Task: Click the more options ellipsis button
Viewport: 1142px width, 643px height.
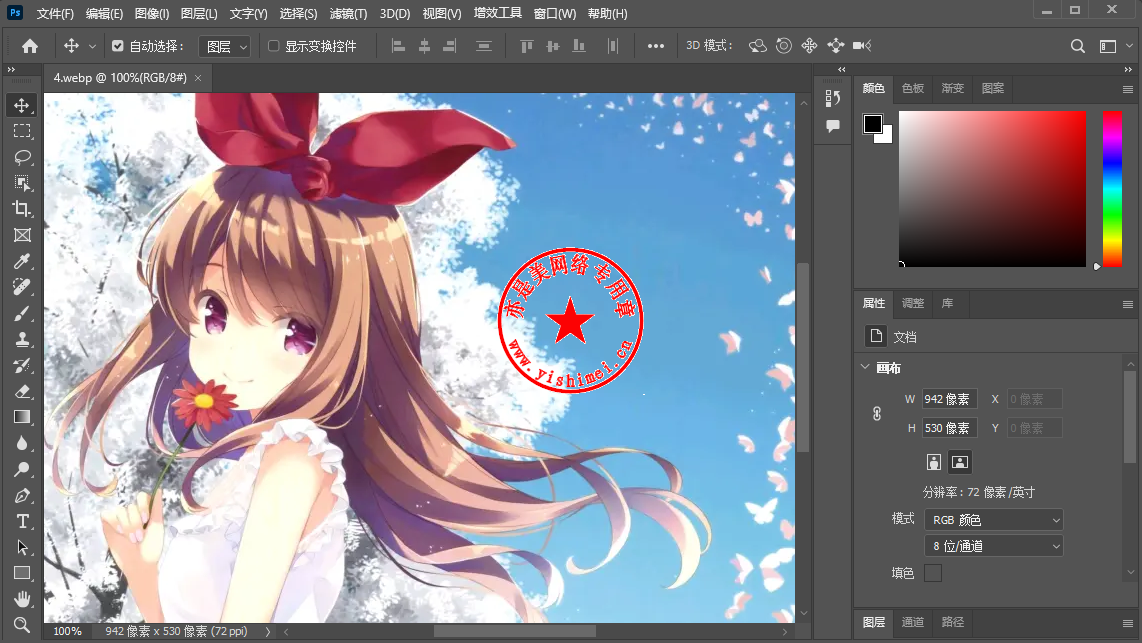Action: pos(655,46)
